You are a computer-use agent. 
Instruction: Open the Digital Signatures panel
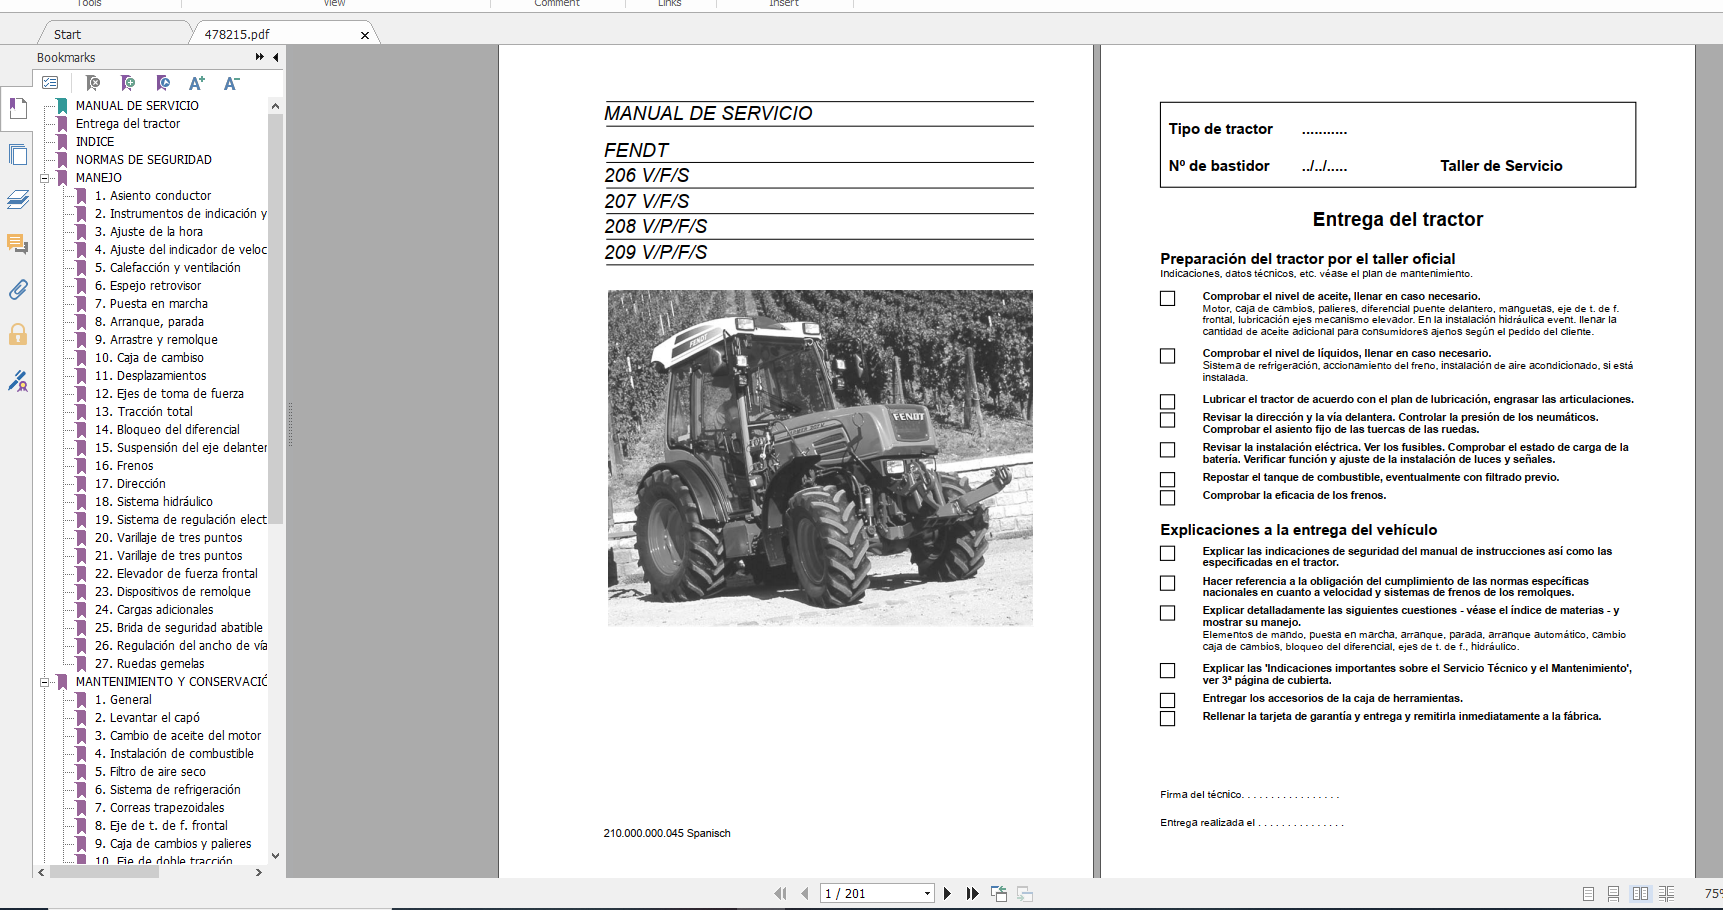tap(18, 381)
